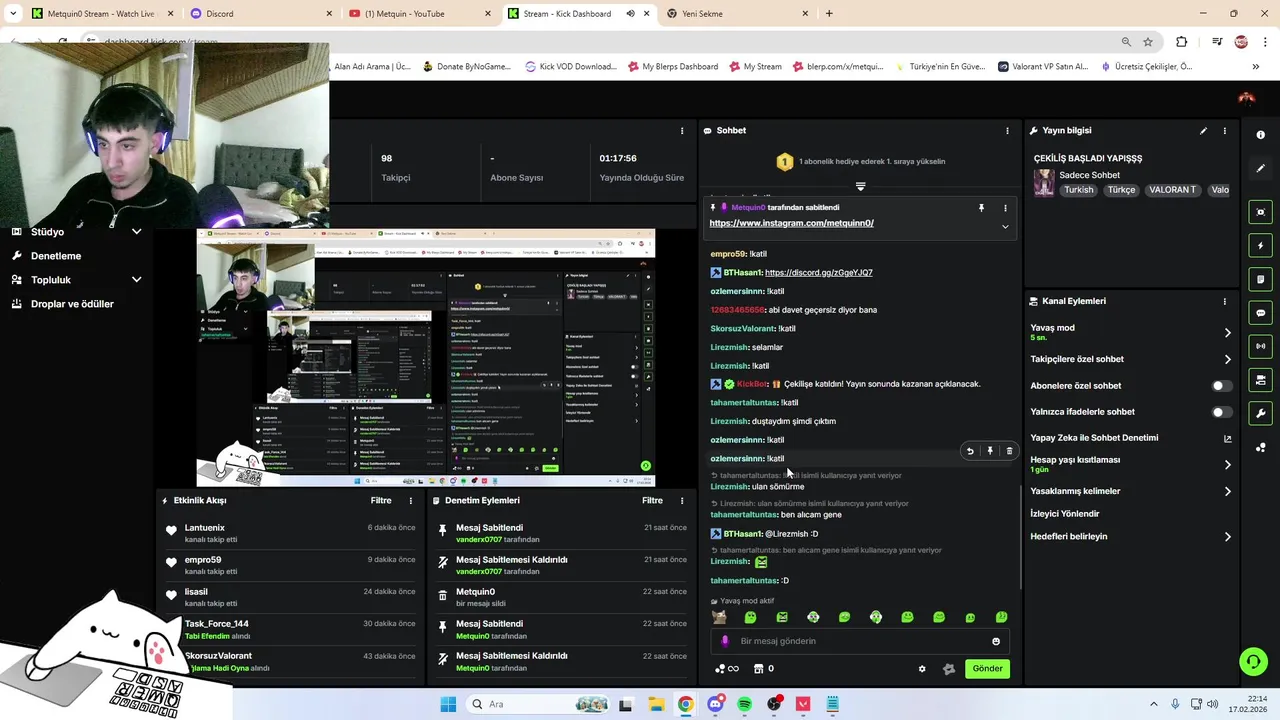
Task: Click the Filtre button in Etkinlik Akışı
Action: coord(381,501)
